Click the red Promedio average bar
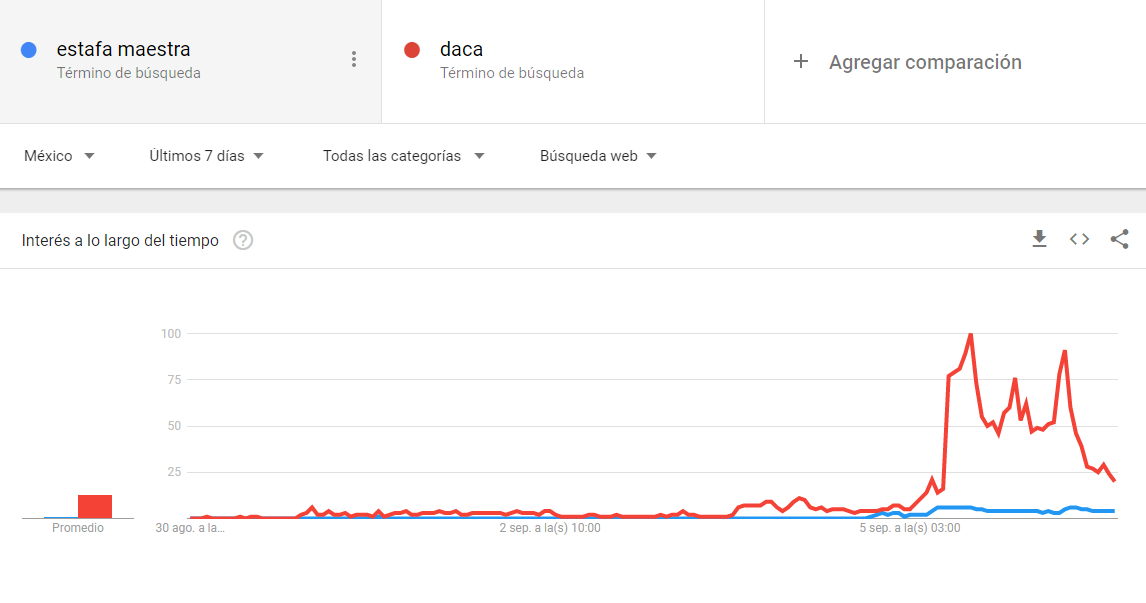This screenshot has width=1146, height=603. click(95, 507)
